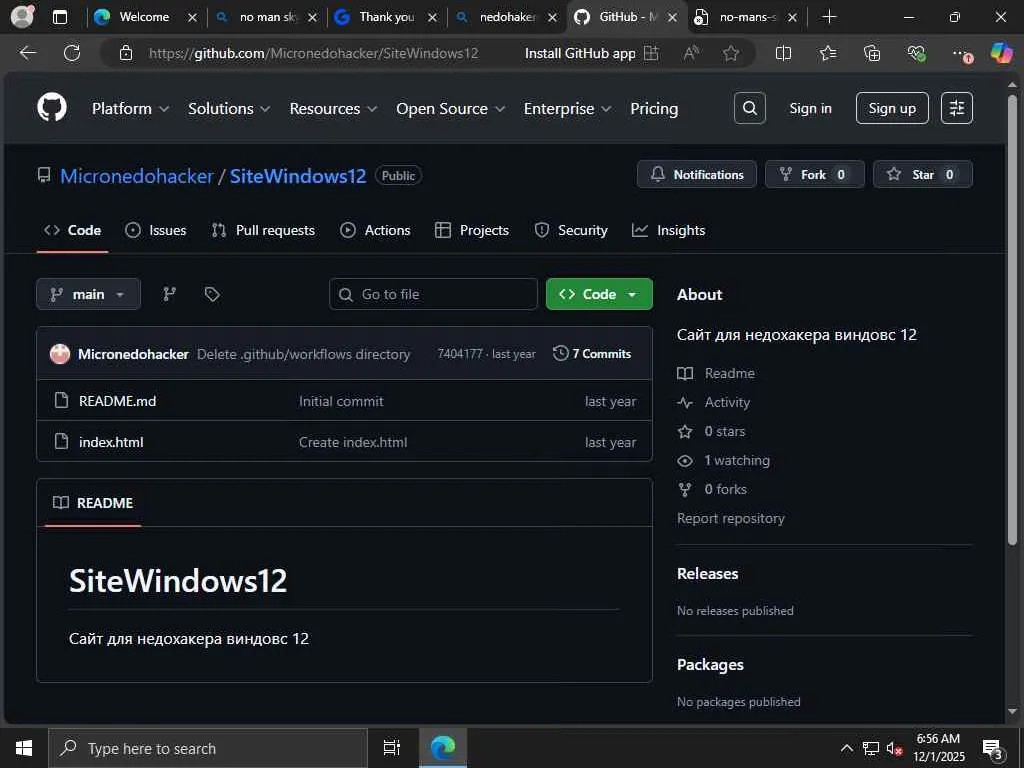The height and width of the screenshot is (768, 1024).
Task: Open the GitHub home logo
Action: [x=52, y=108]
